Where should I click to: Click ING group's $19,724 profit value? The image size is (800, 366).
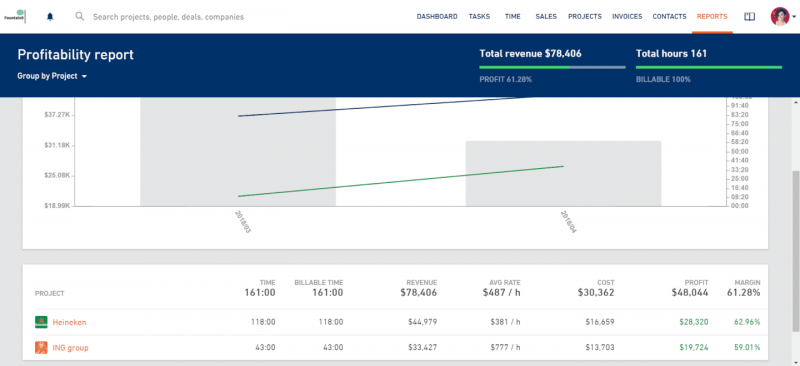[694, 348]
